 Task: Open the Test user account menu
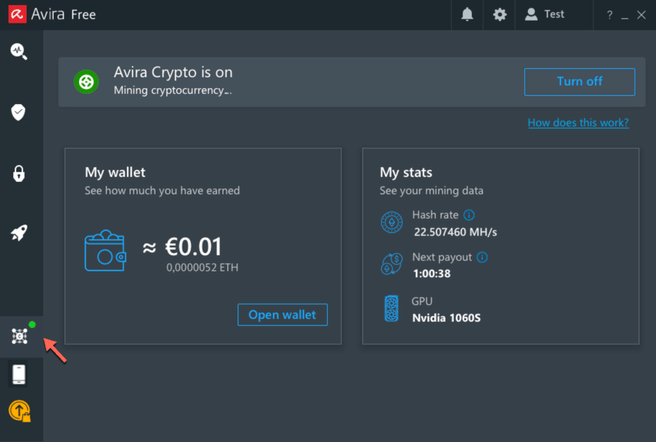546,15
